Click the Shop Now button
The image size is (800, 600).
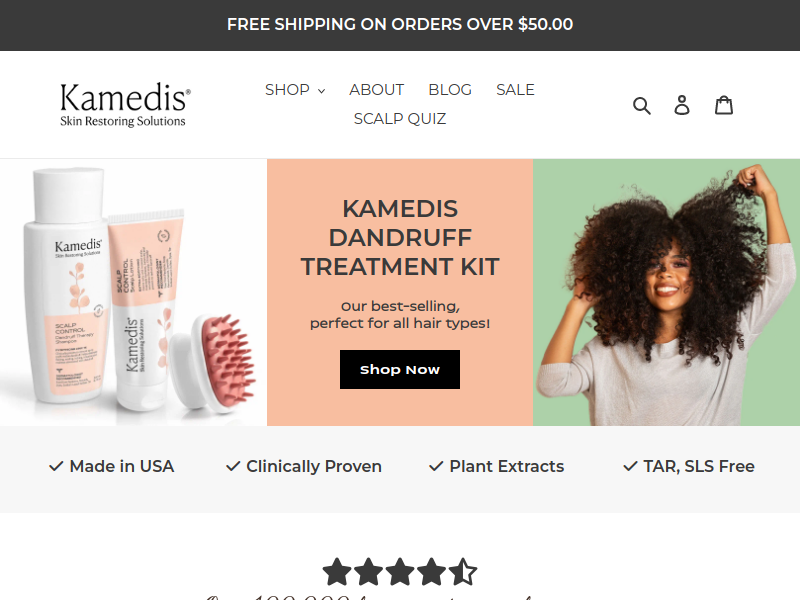(400, 369)
